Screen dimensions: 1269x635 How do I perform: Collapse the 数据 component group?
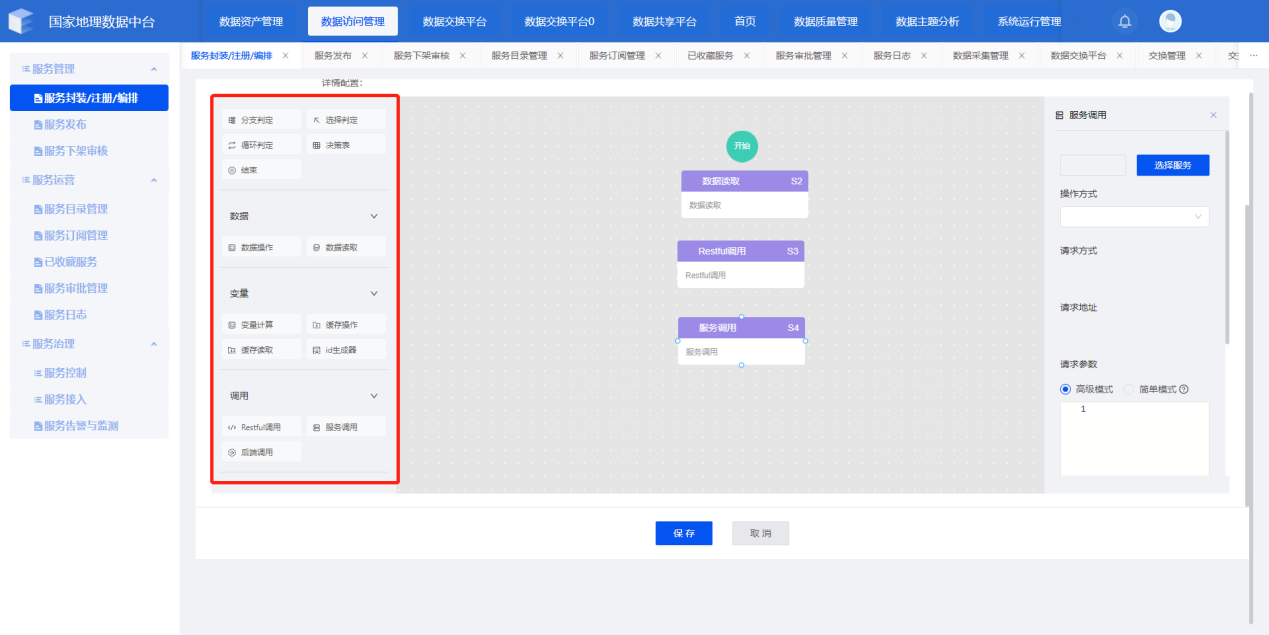click(x=374, y=216)
